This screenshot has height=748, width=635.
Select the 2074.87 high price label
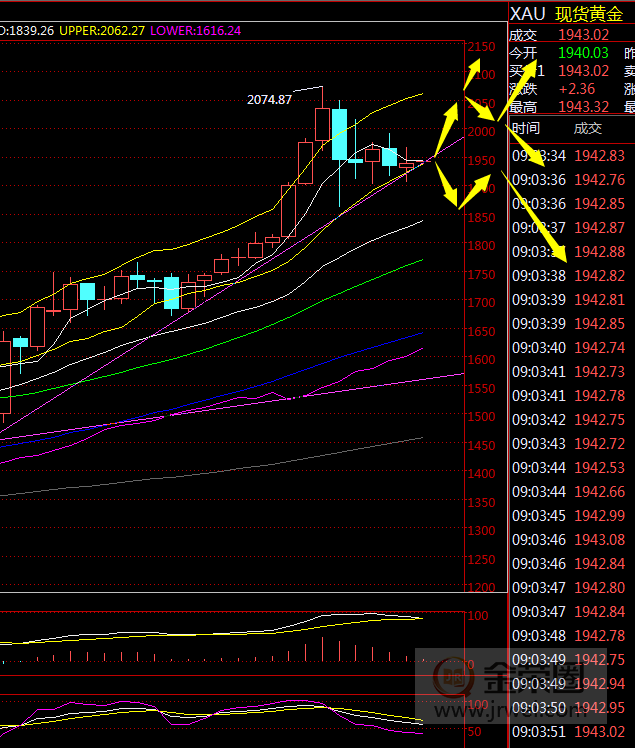[270, 99]
